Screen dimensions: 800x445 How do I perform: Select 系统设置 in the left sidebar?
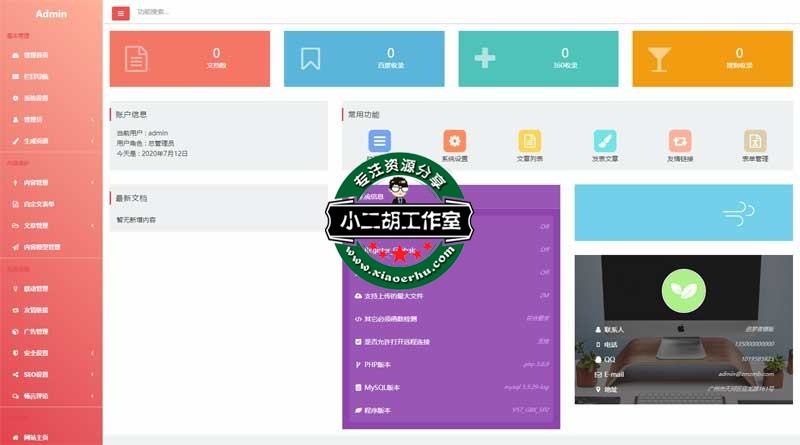(36, 98)
